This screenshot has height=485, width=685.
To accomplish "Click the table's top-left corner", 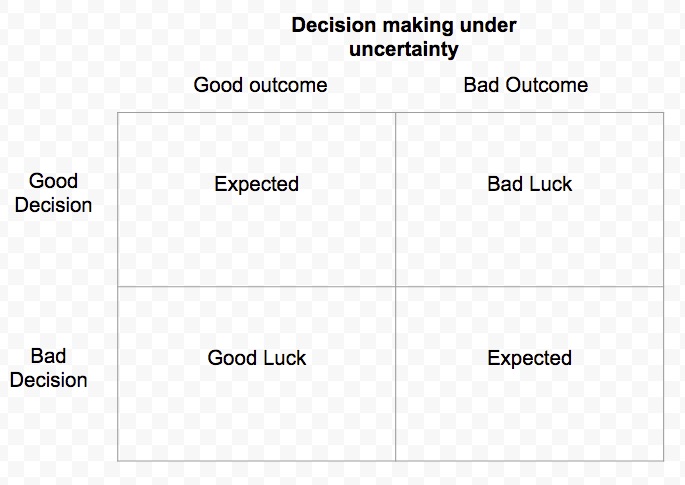I will [x=118, y=113].
